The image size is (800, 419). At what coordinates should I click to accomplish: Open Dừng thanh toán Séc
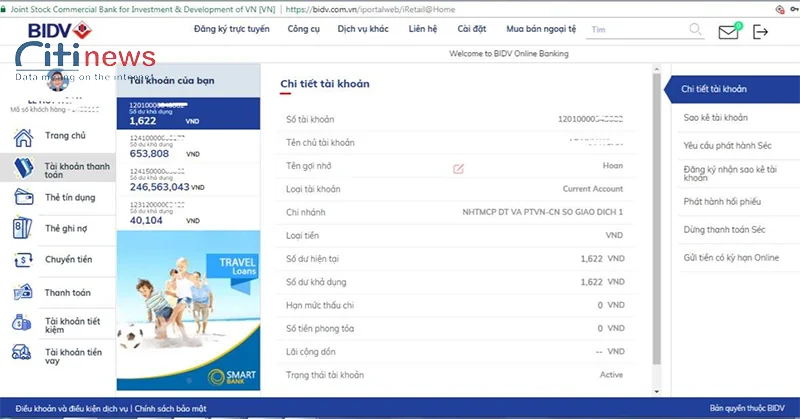[x=724, y=230]
